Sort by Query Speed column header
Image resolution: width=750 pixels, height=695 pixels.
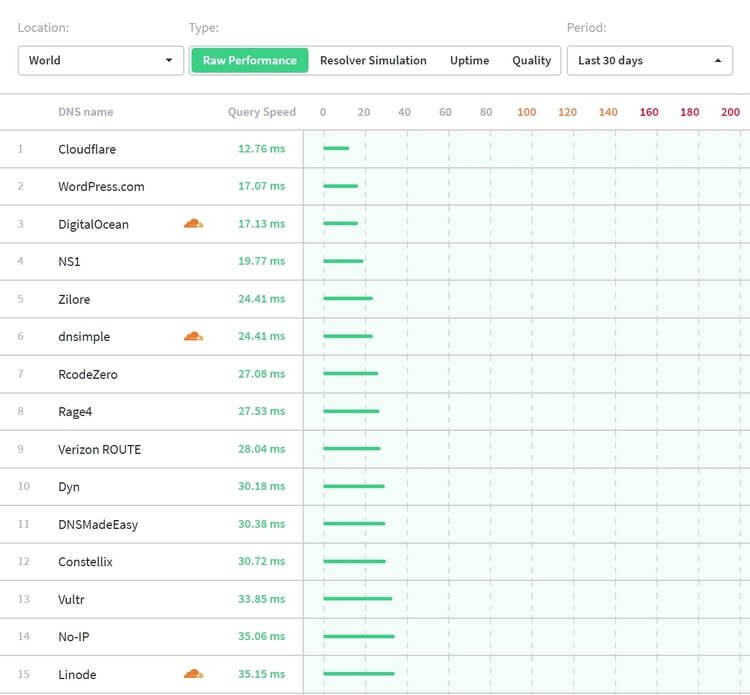262,112
